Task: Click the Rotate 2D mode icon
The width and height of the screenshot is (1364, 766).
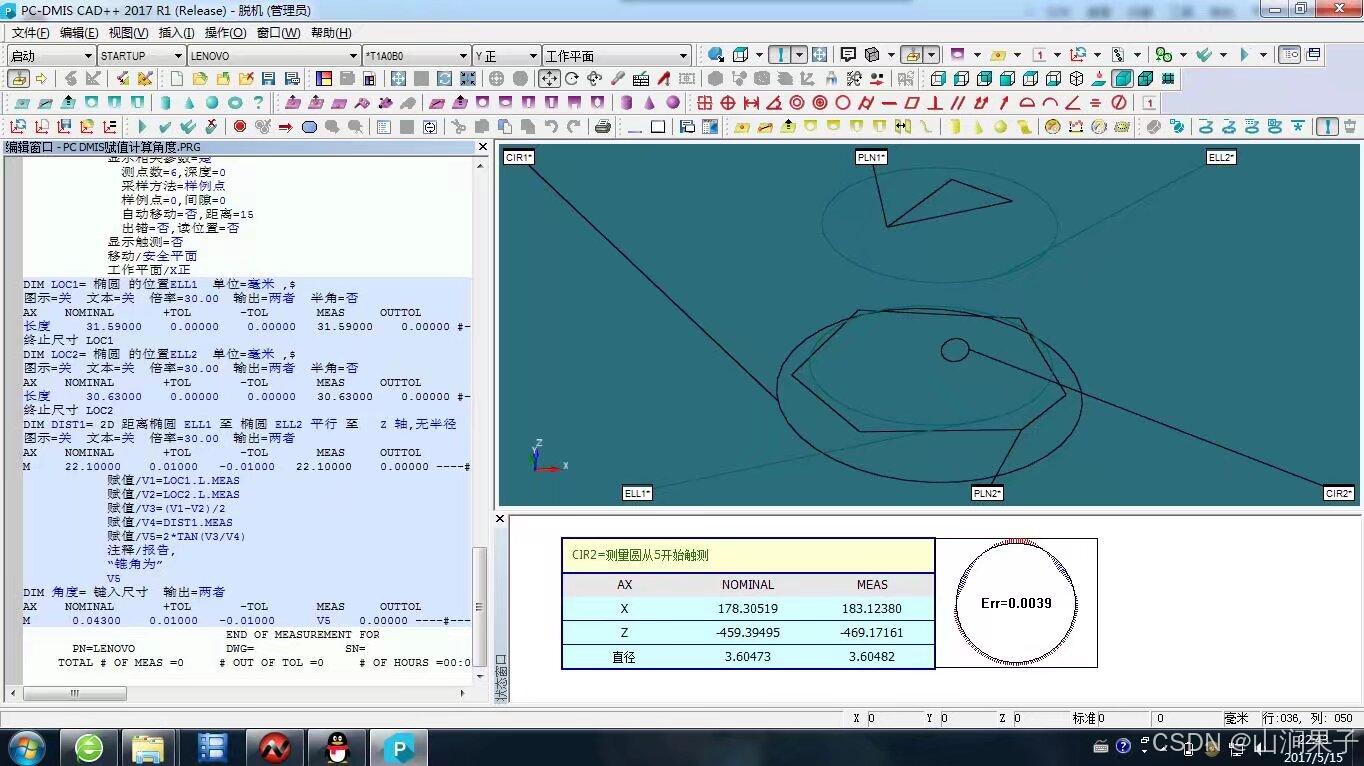Action: coord(572,78)
